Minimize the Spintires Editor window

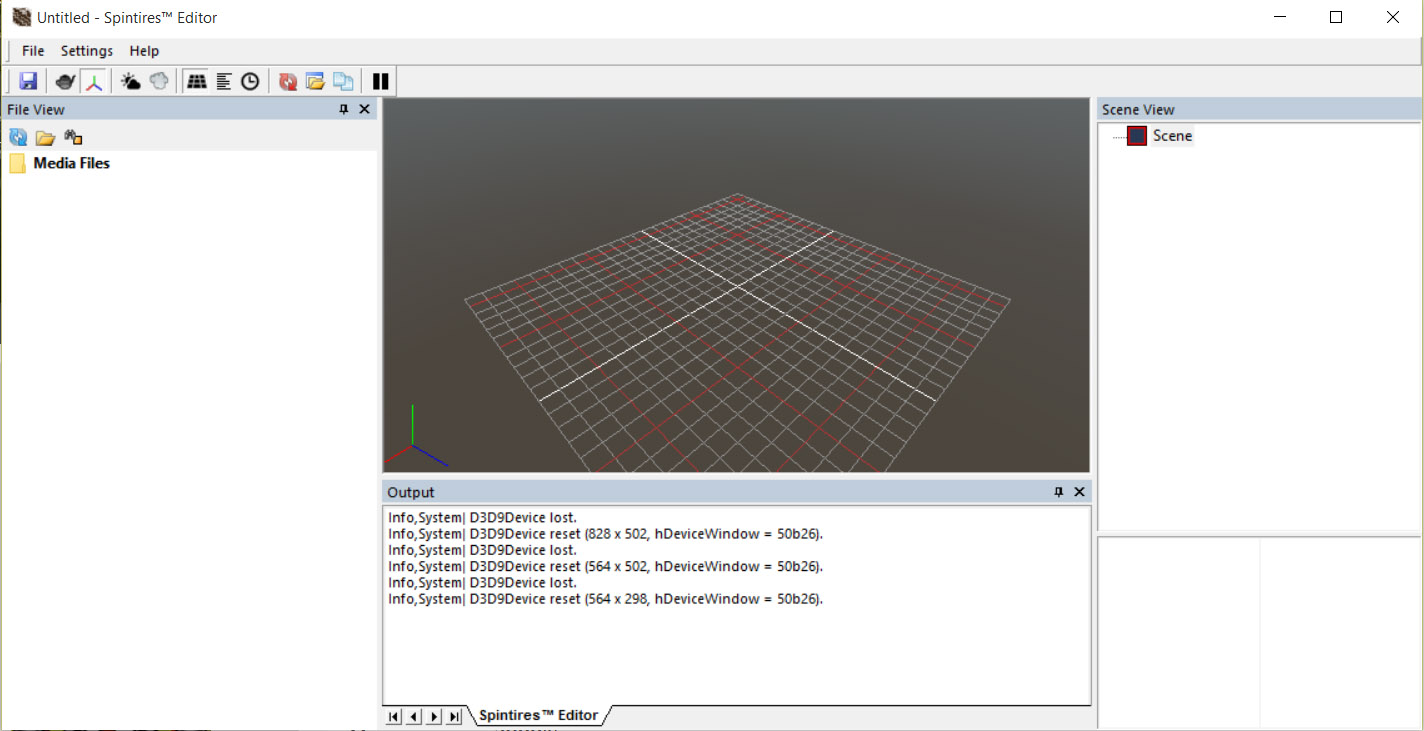point(1279,17)
